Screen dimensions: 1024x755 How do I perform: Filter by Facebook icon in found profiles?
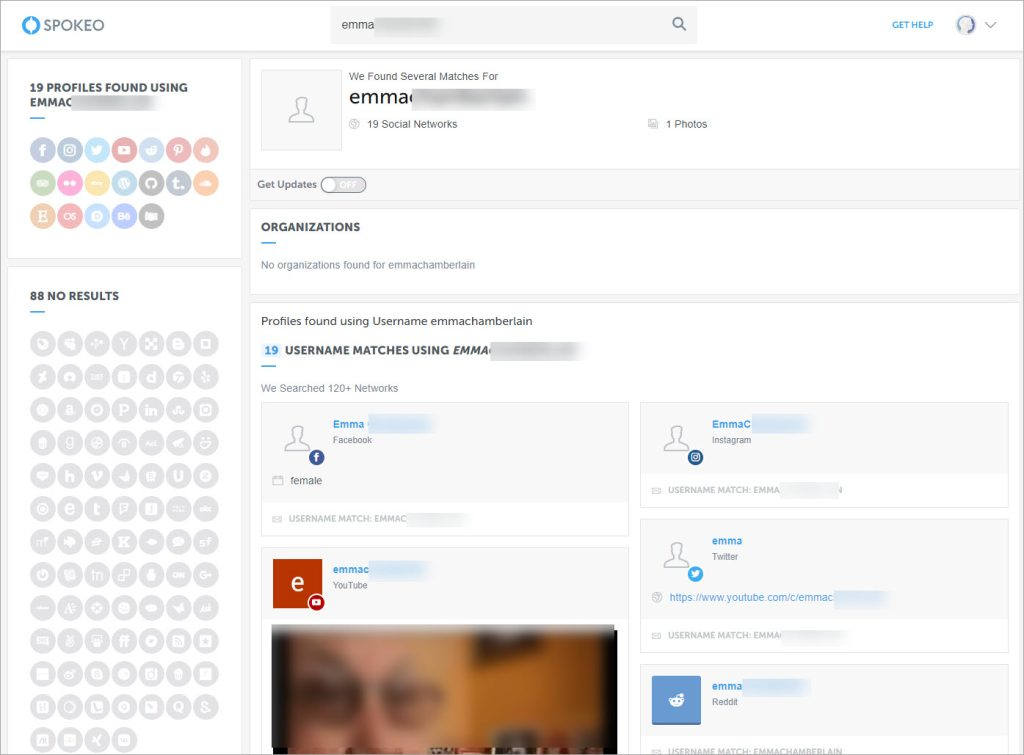coord(42,150)
